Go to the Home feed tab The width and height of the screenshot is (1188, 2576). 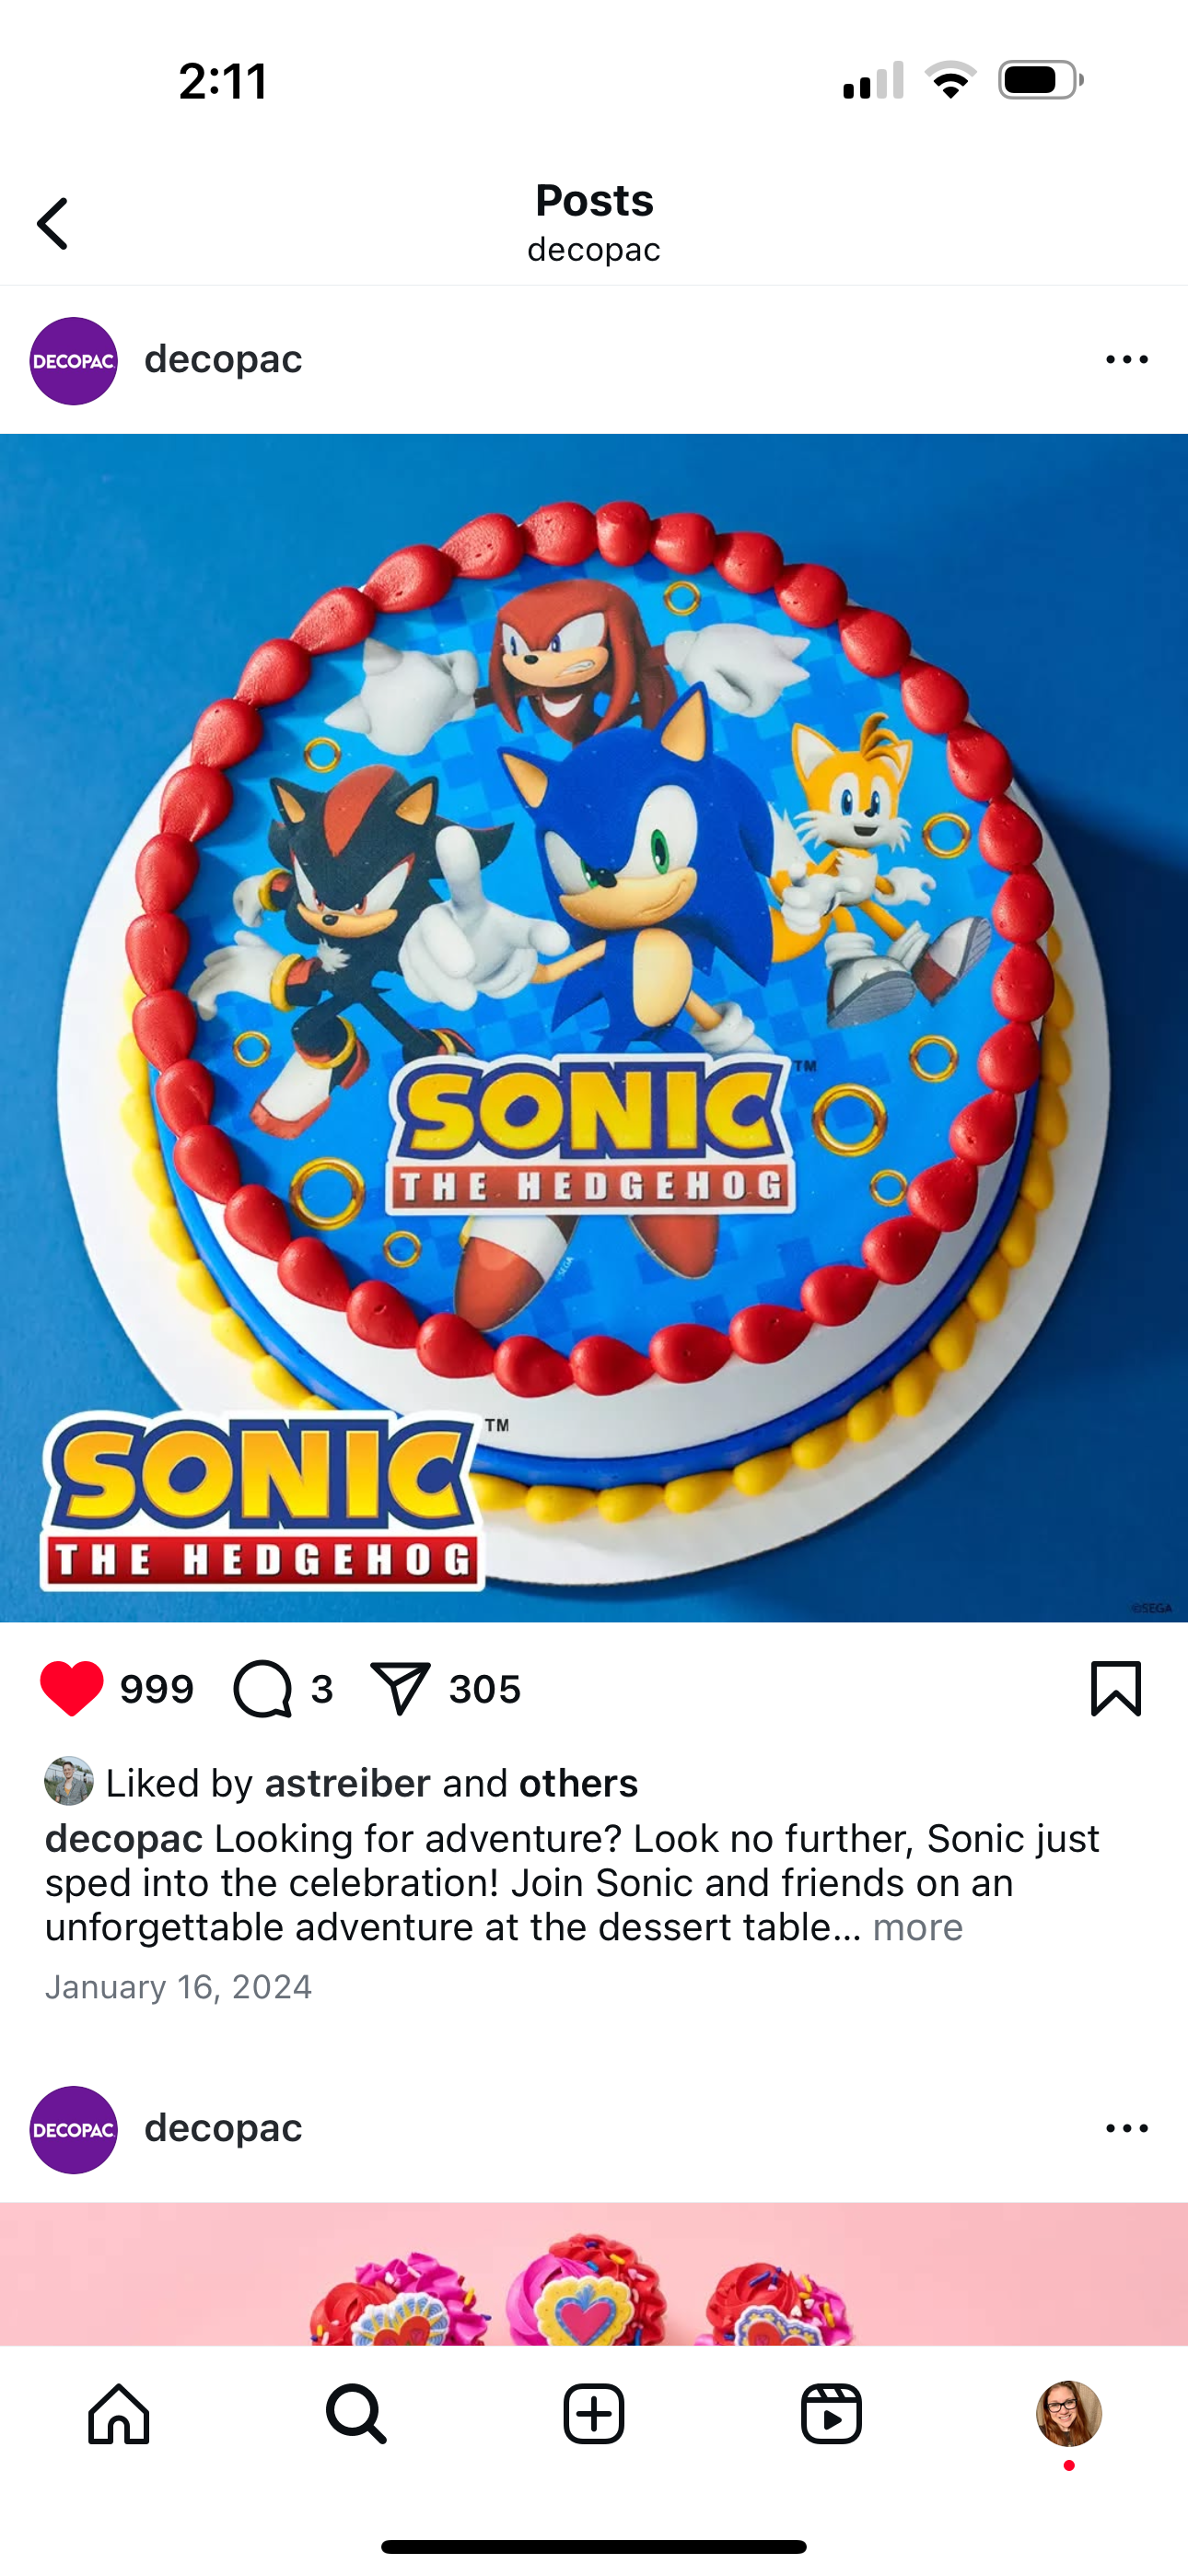tap(119, 2414)
